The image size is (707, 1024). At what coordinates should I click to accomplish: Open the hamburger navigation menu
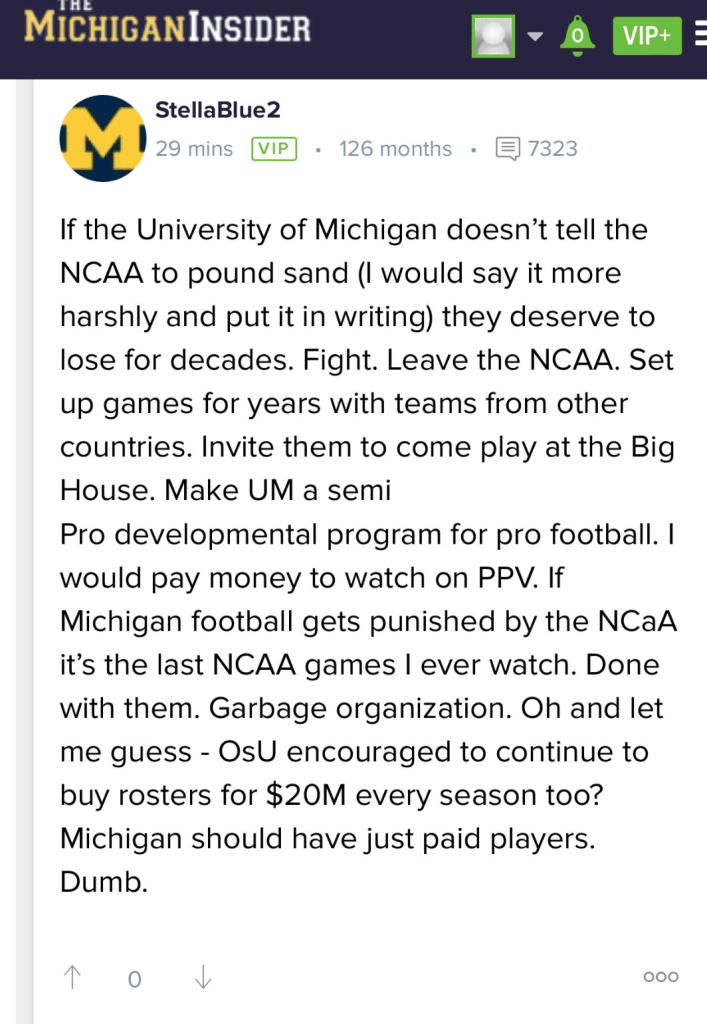coord(699,36)
